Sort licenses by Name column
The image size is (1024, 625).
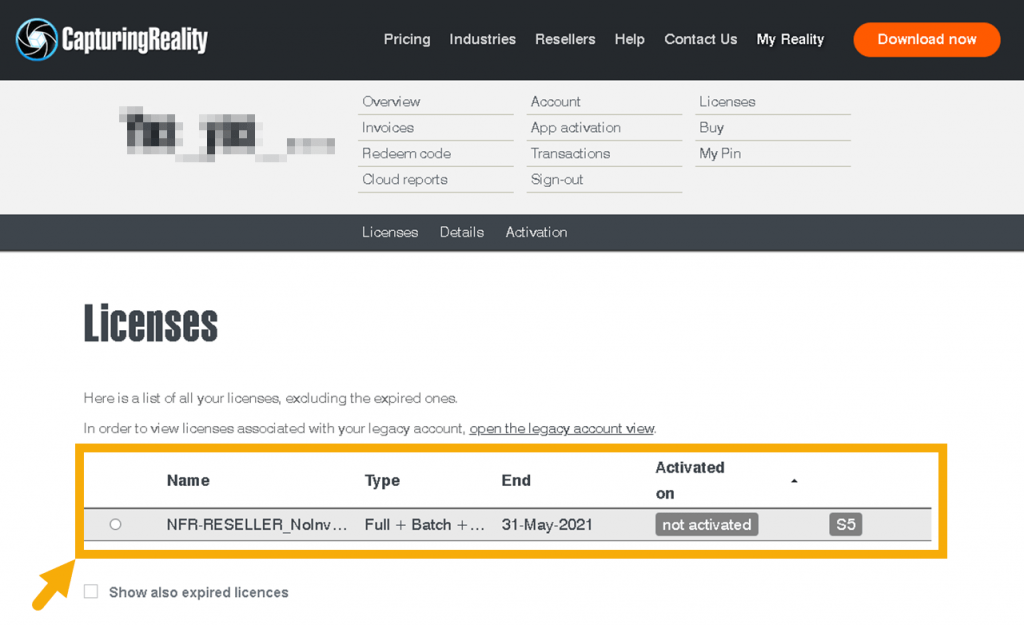tap(188, 480)
